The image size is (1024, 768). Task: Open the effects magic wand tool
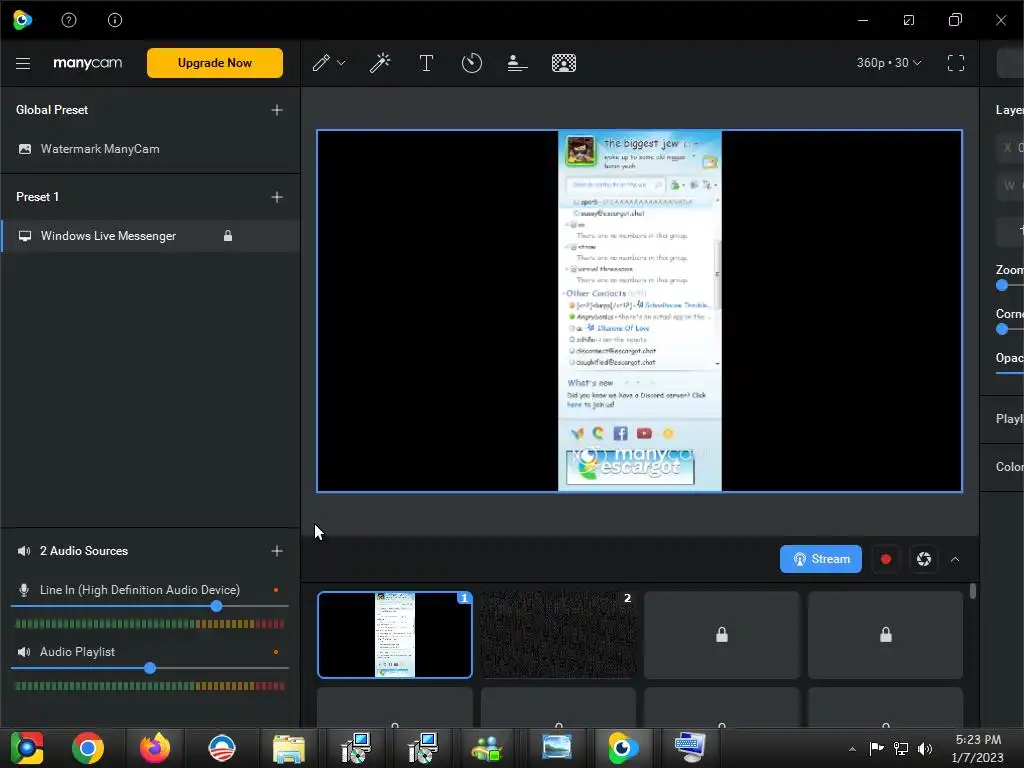point(379,63)
